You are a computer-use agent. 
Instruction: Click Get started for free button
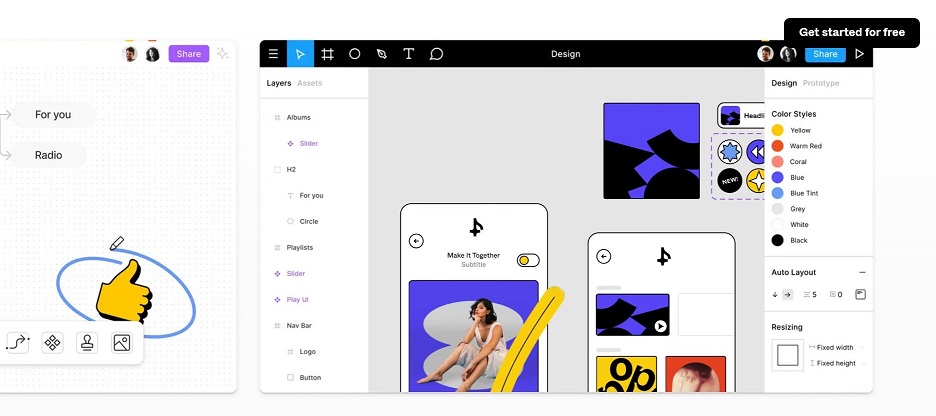click(x=852, y=32)
